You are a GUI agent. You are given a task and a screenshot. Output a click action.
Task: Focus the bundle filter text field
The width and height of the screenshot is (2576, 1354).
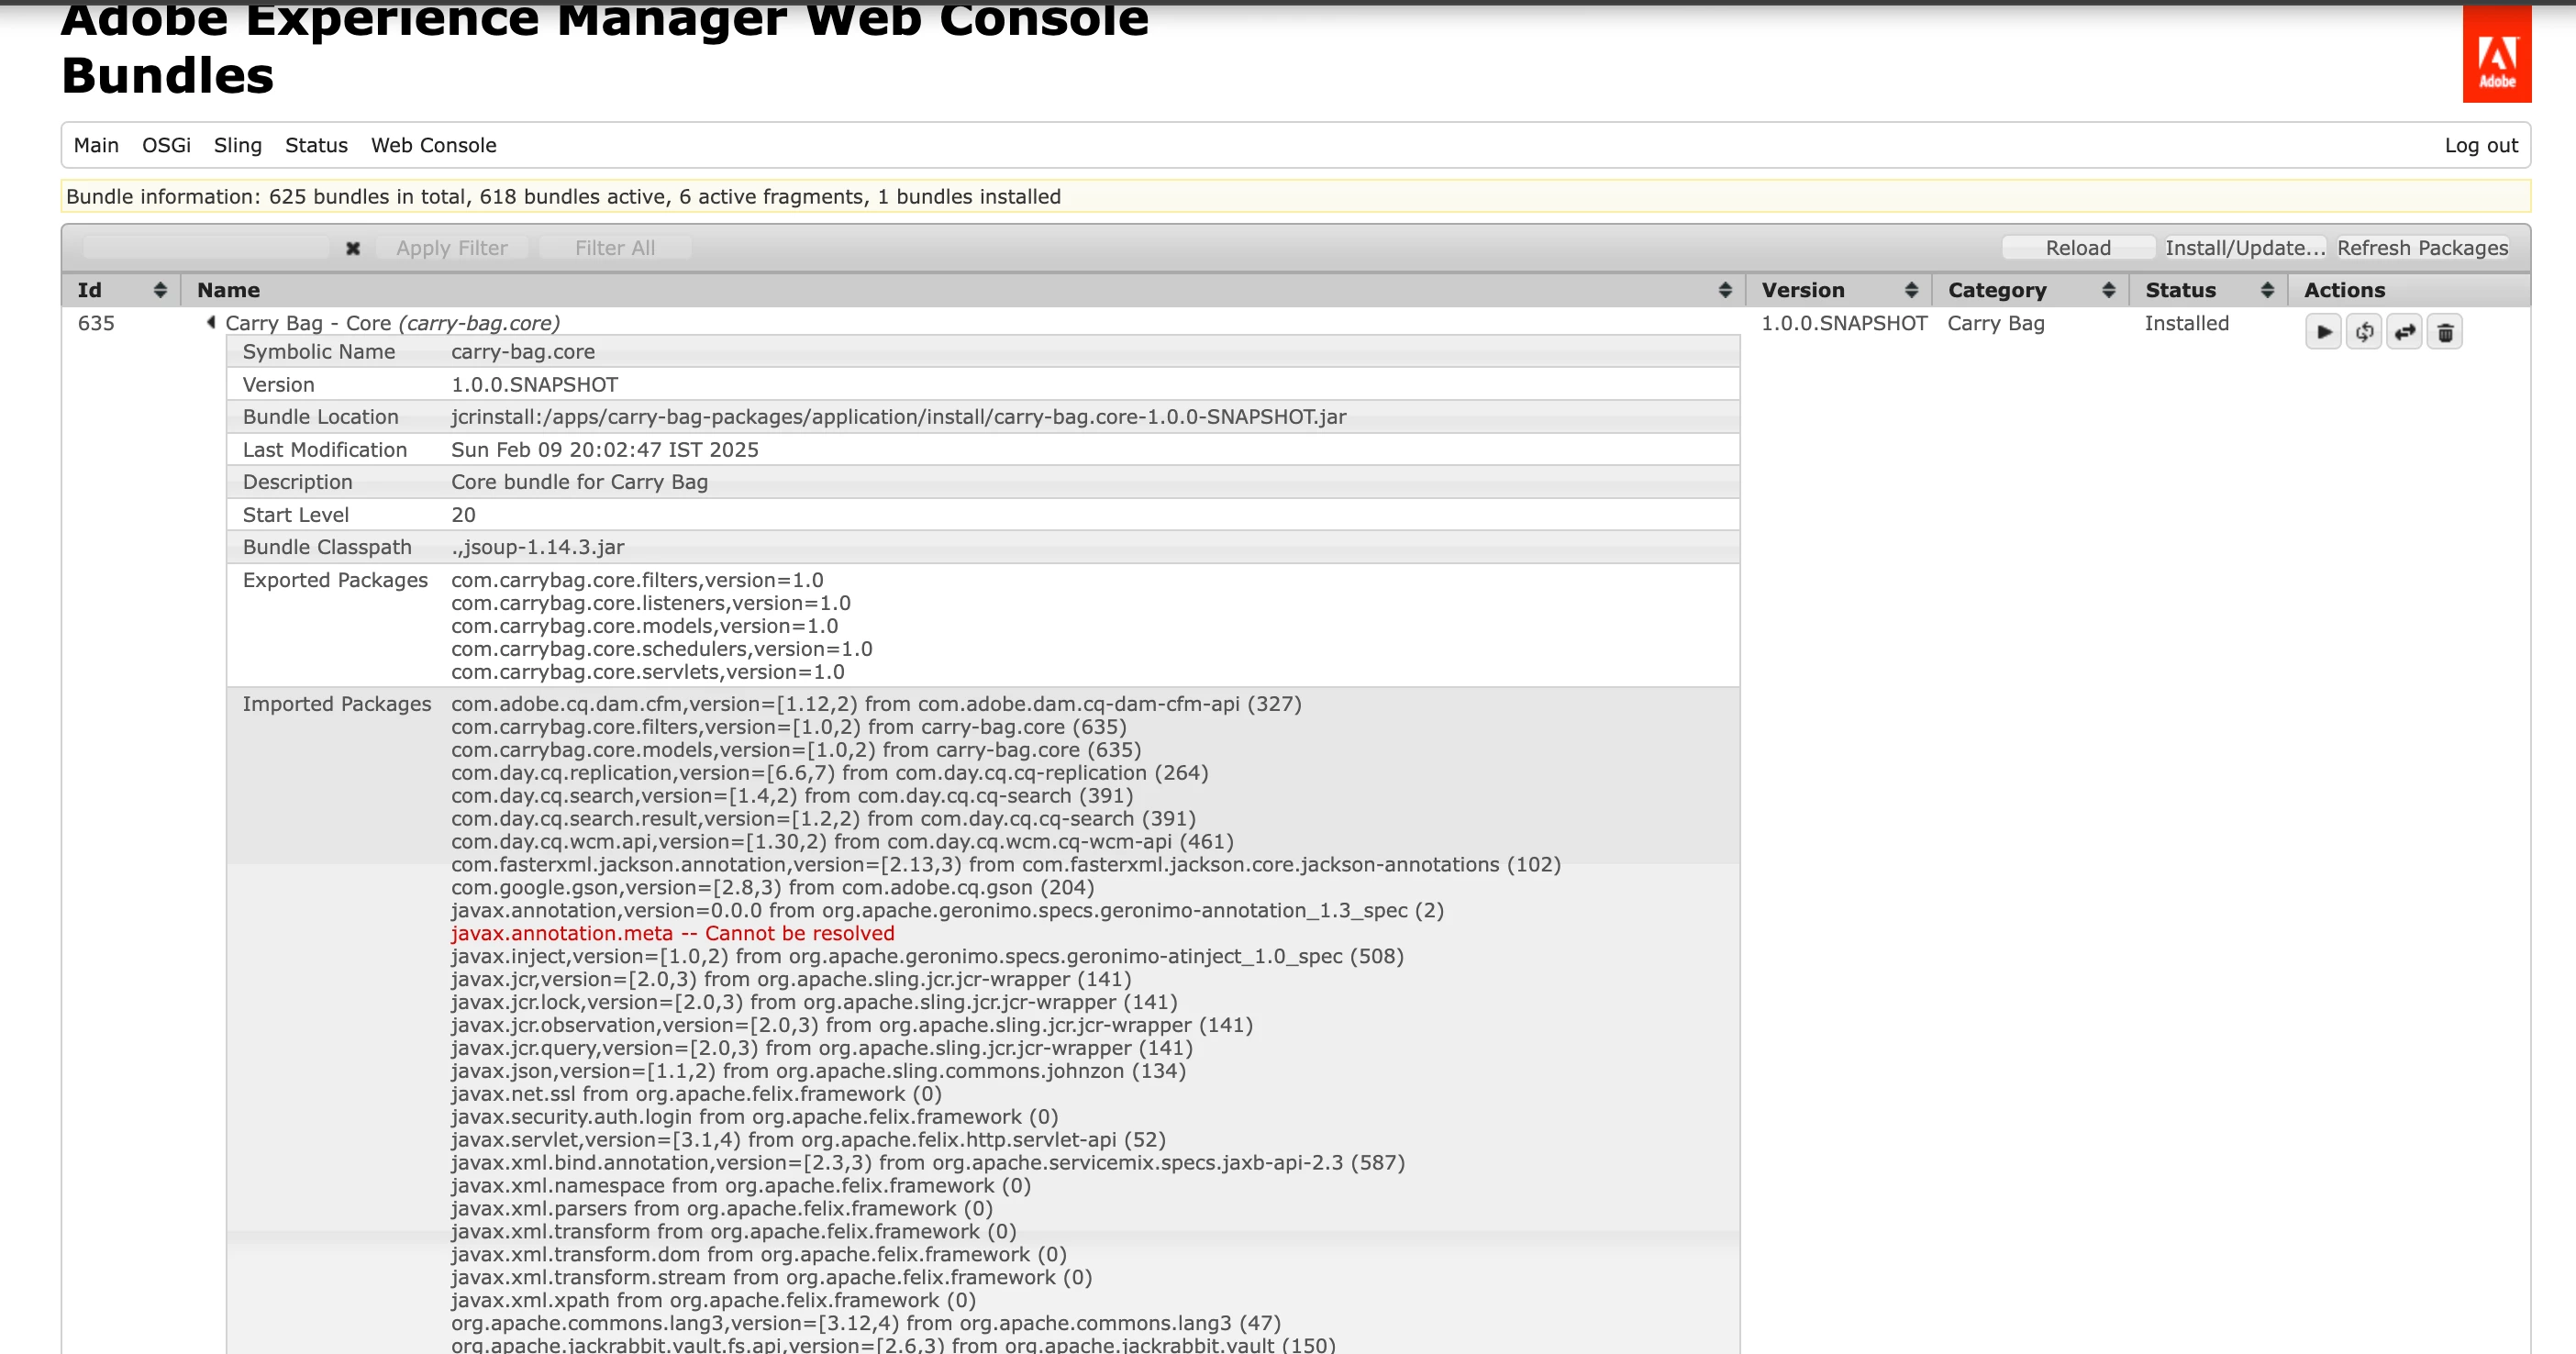[x=206, y=248]
